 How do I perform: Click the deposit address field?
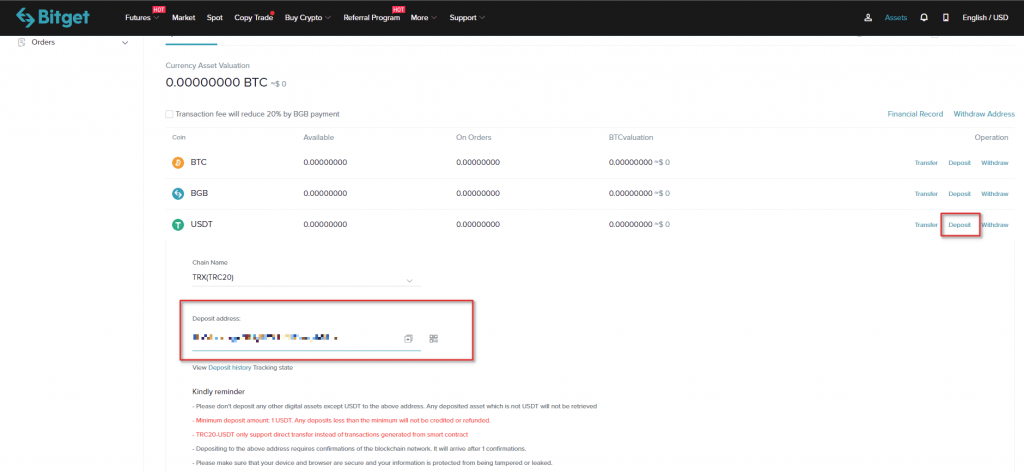click(x=306, y=338)
